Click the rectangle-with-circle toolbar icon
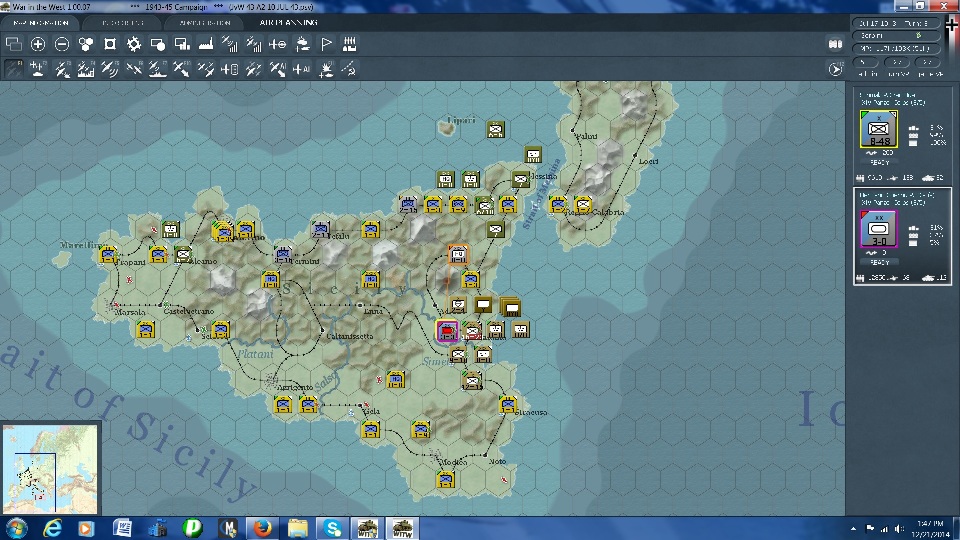 pos(157,44)
